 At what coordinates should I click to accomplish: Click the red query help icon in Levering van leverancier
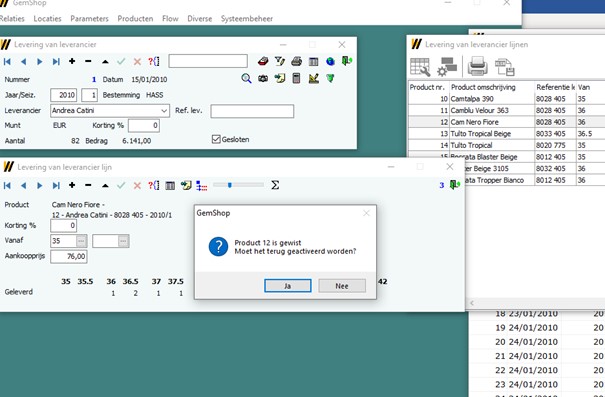tap(154, 61)
